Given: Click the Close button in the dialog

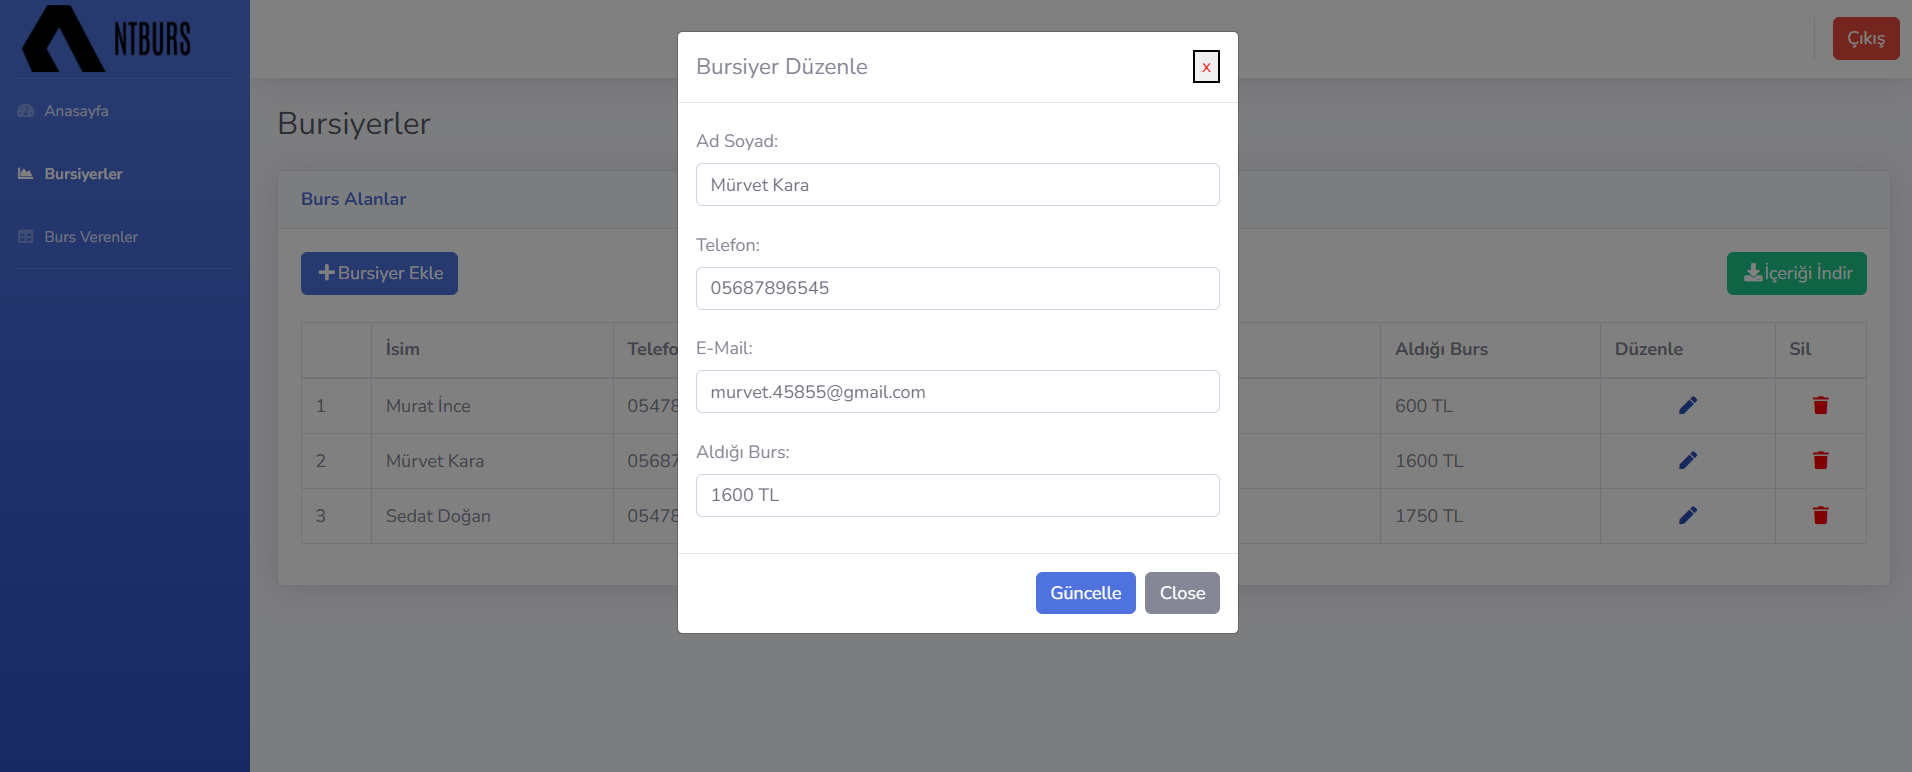Looking at the screenshot, I should click(1181, 592).
